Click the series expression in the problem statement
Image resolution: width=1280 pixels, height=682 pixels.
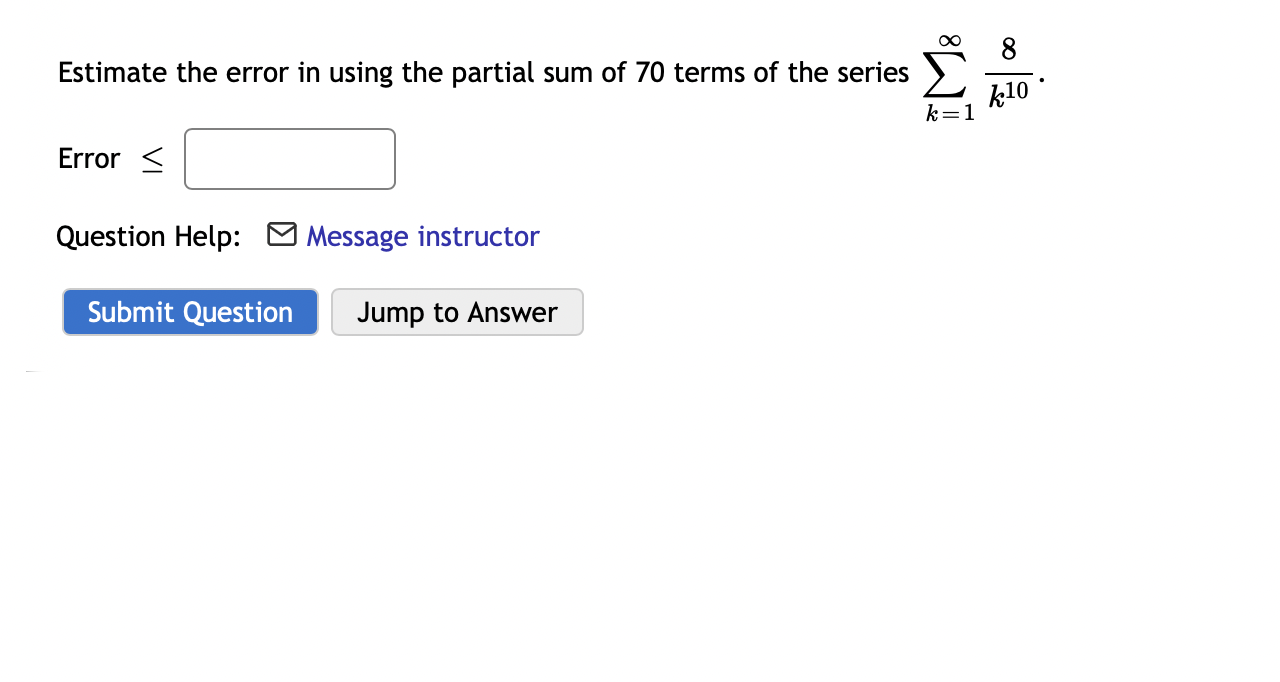pos(975,75)
